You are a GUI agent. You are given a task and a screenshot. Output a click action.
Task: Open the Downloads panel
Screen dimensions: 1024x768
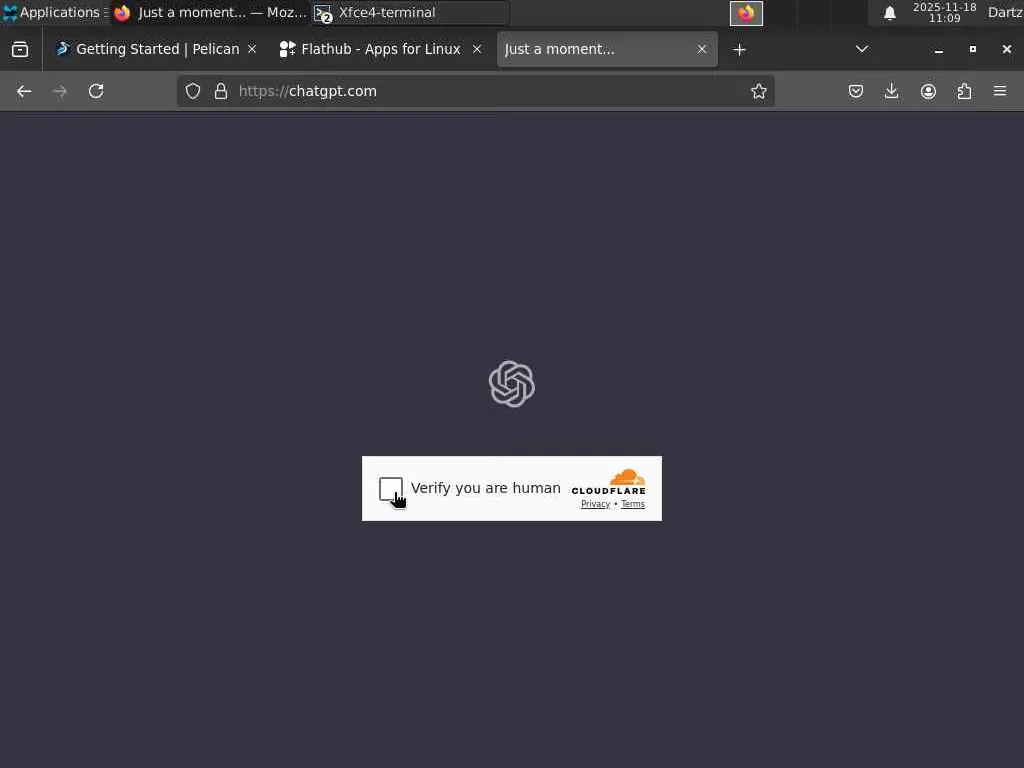coord(891,91)
